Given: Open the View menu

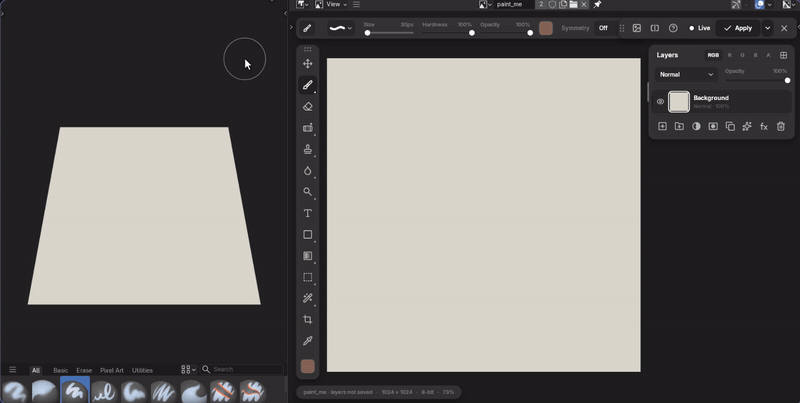Looking at the screenshot, I should (337, 5).
